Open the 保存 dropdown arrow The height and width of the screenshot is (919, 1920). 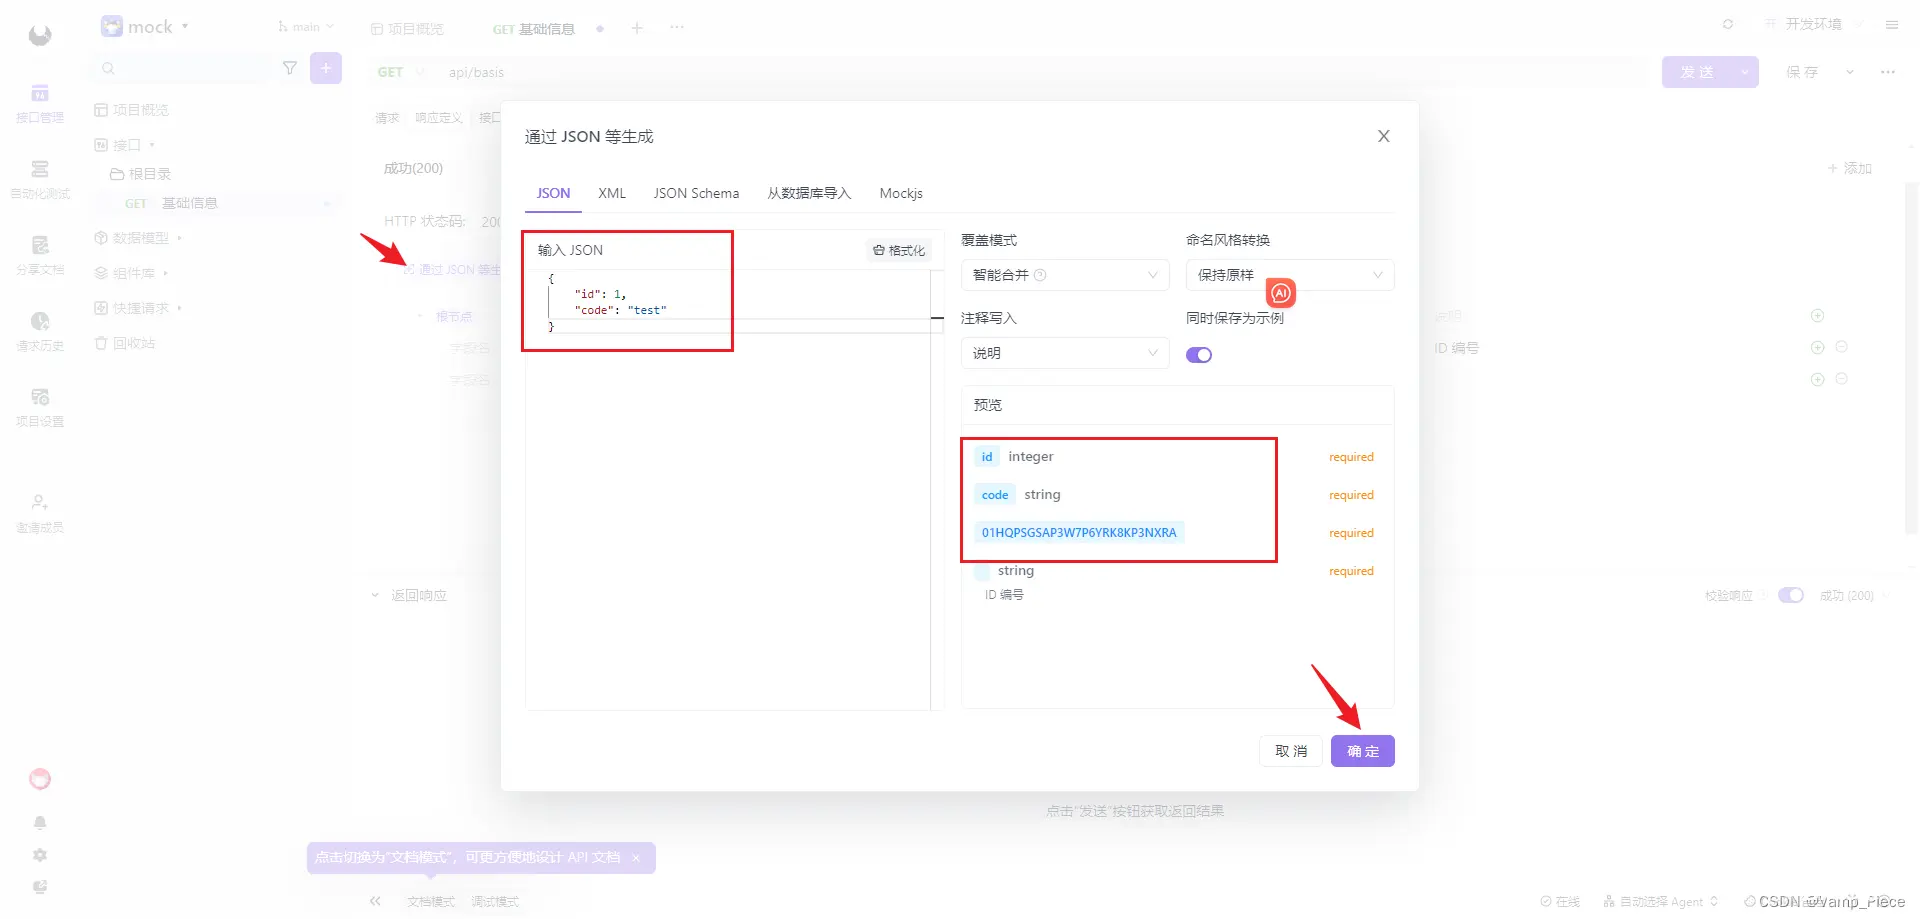pos(1850,72)
